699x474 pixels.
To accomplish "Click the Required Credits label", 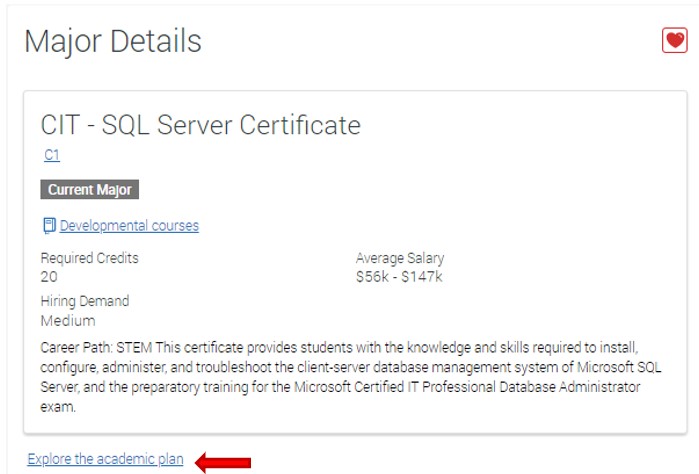I will click(90, 258).
